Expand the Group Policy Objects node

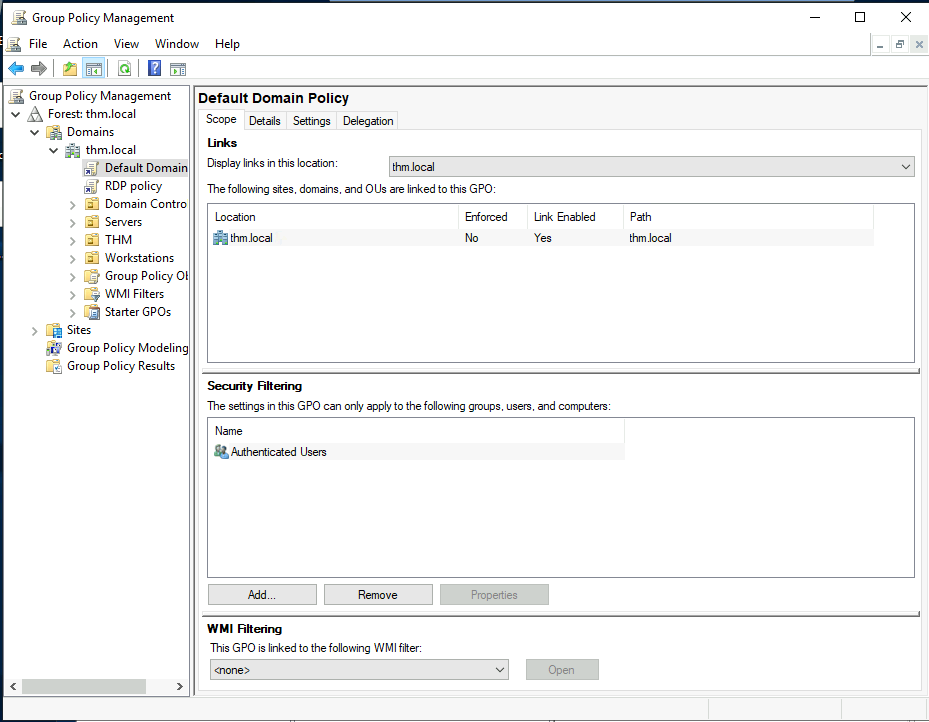pos(73,277)
